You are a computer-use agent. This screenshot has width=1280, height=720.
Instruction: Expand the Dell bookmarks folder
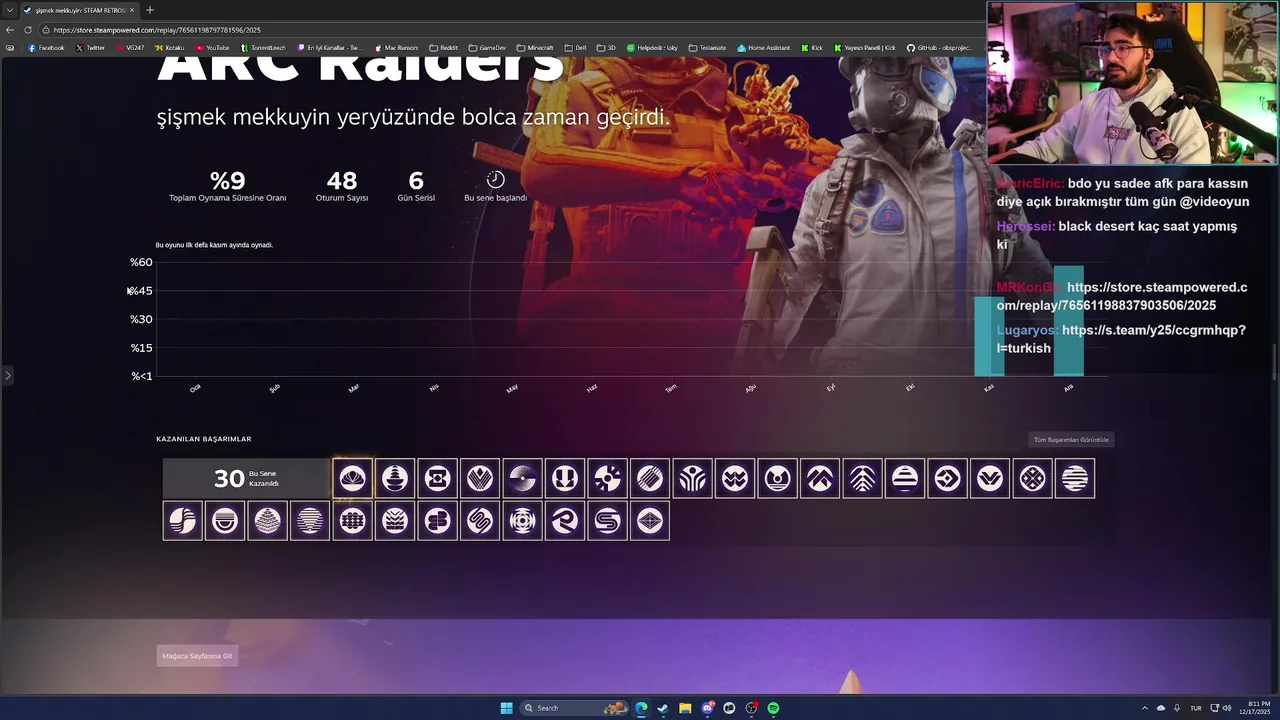(576, 48)
